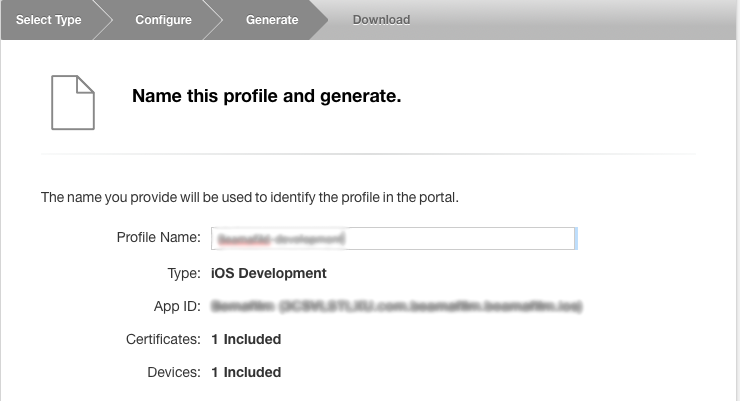Go back to the Select Type step

48,20
